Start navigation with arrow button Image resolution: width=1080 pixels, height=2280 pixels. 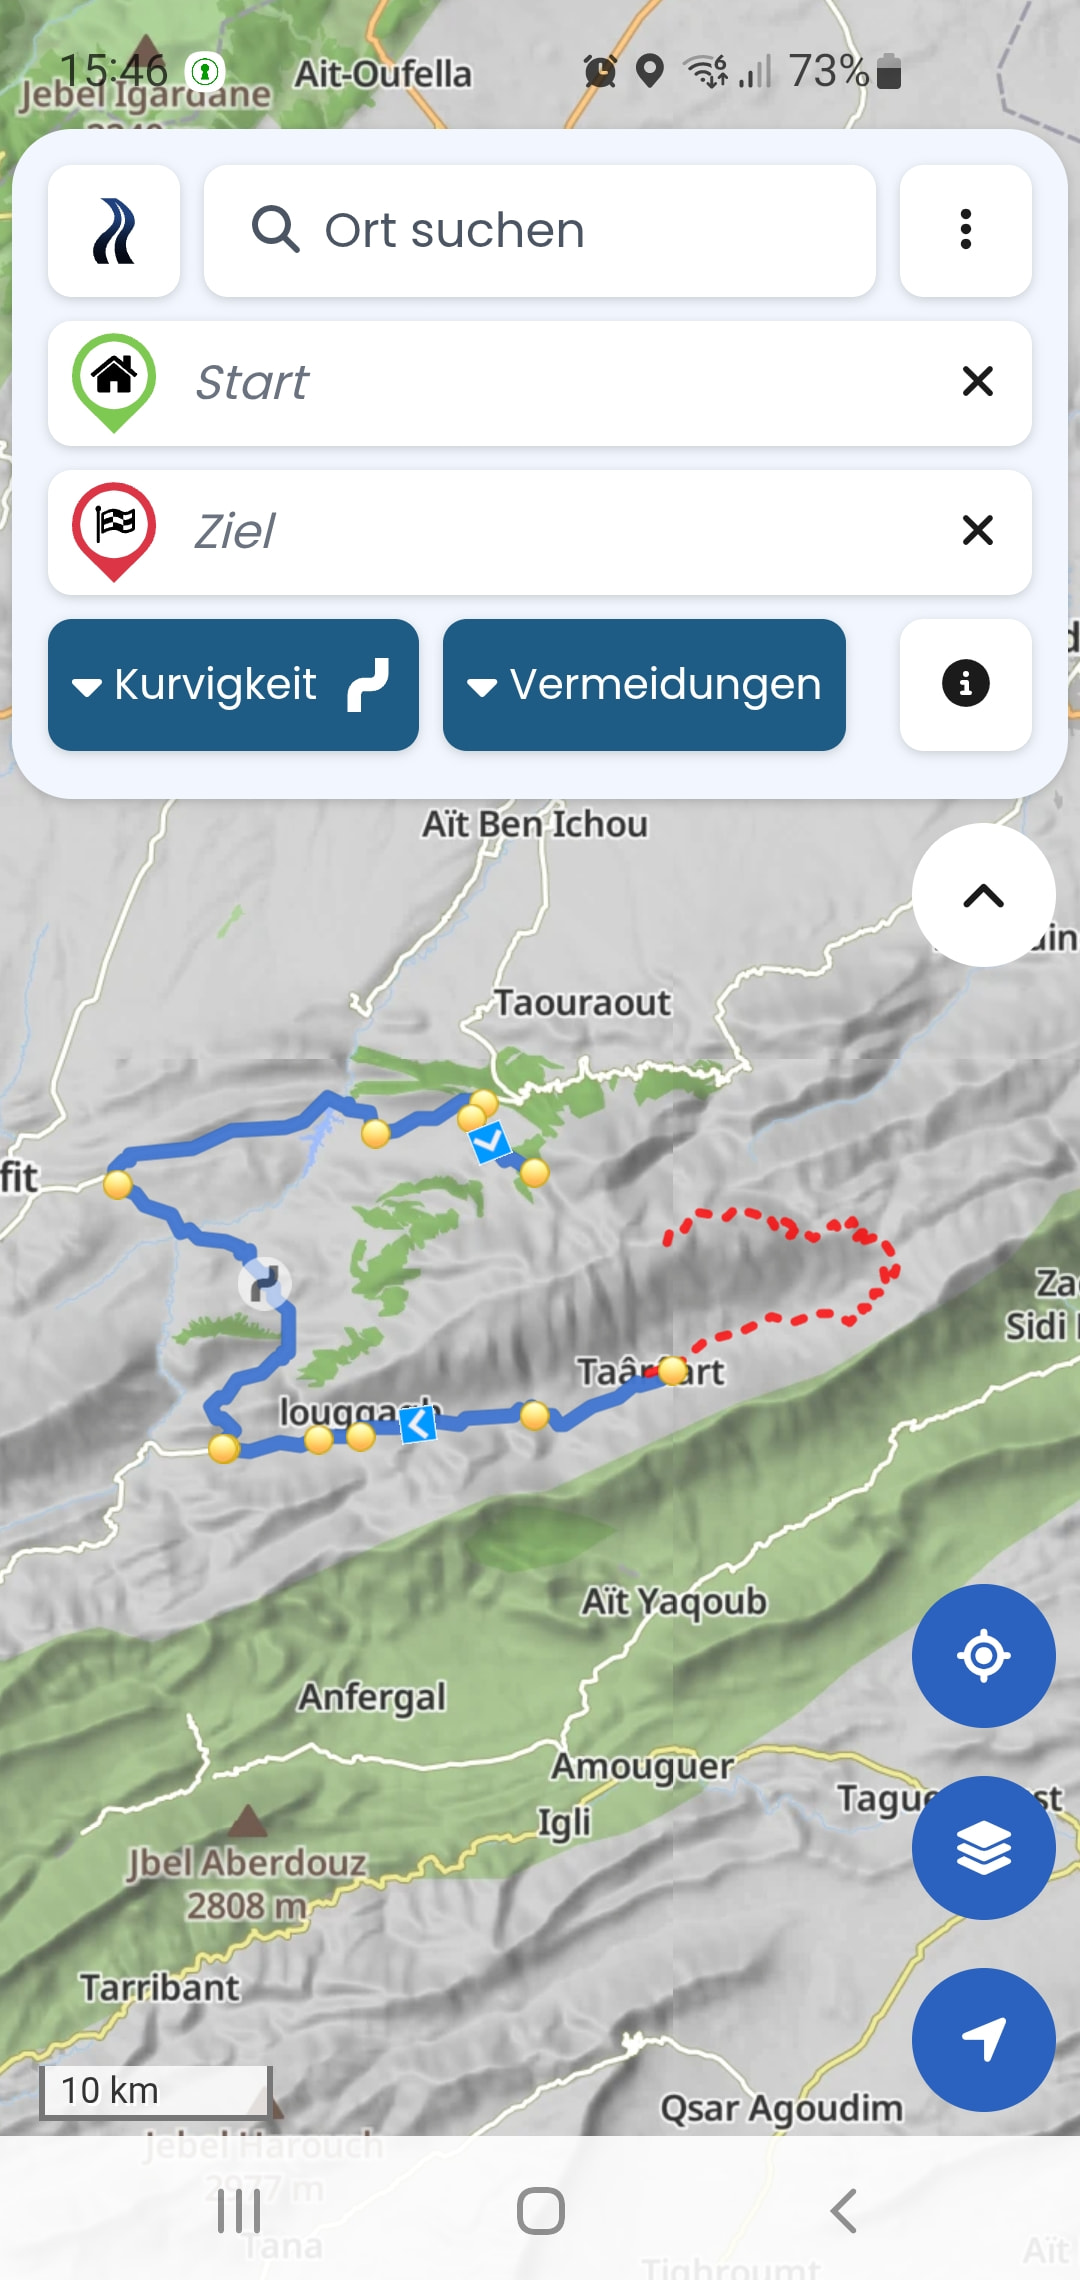(983, 2040)
